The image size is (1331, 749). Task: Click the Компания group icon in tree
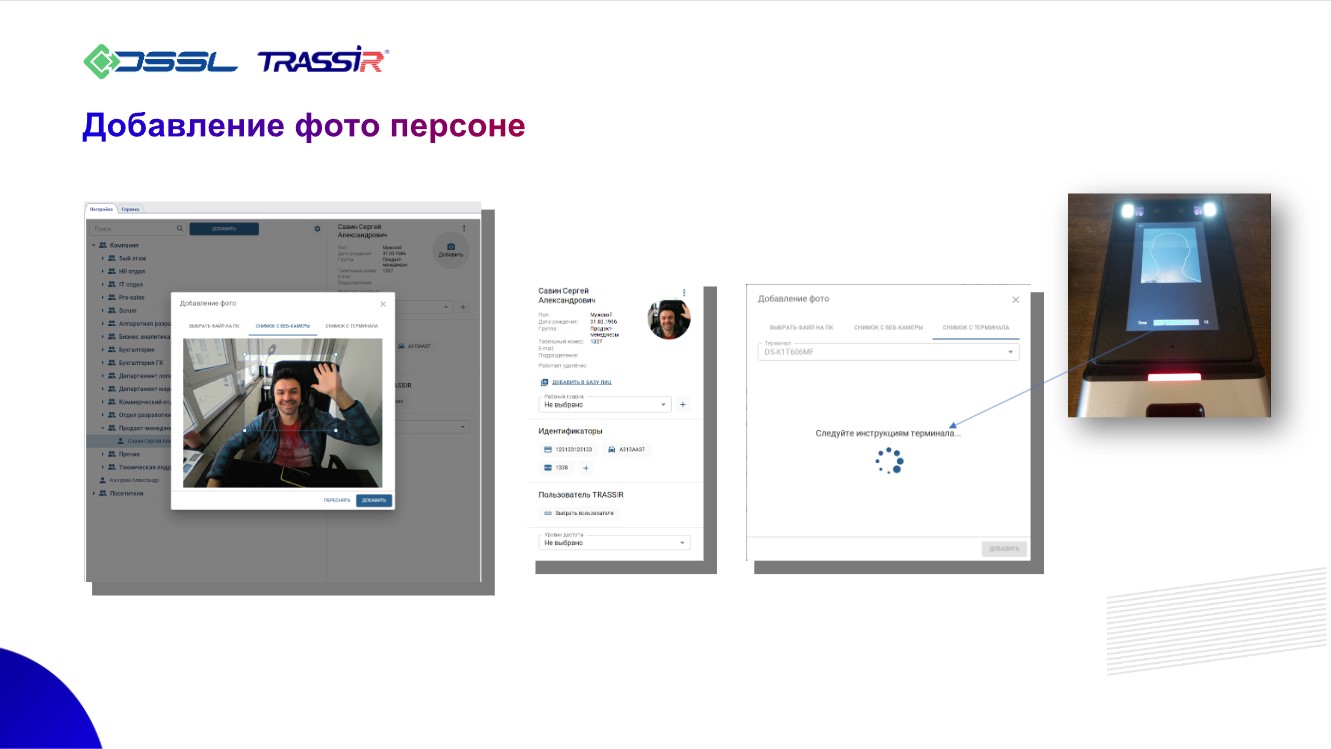(x=102, y=245)
